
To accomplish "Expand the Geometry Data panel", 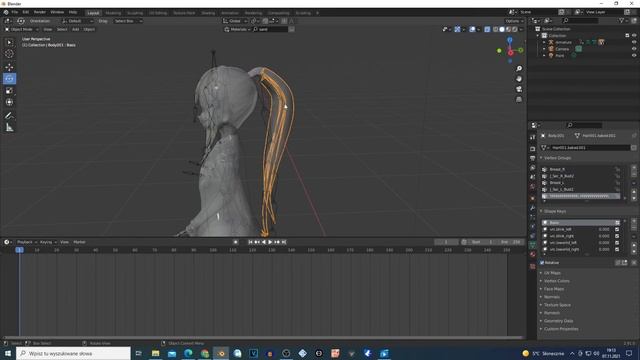I will pyautogui.click(x=558, y=321).
